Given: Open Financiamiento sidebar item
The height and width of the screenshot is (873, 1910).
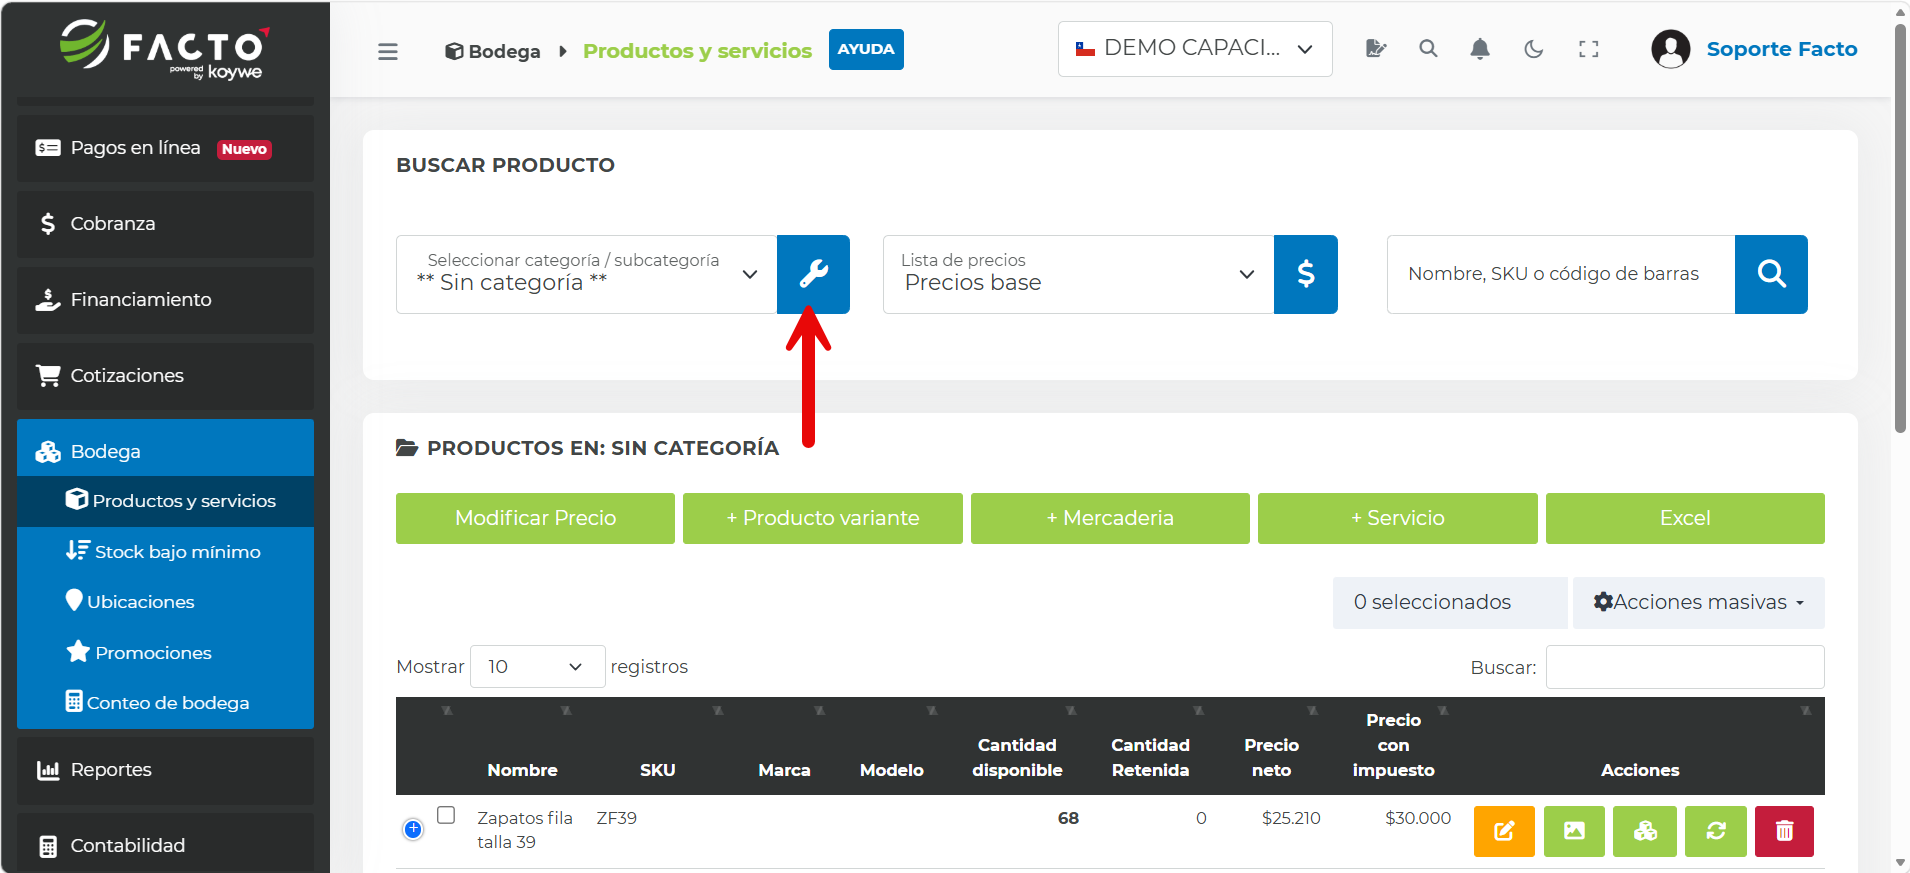Looking at the screenshot, I should tap(165, 300).
